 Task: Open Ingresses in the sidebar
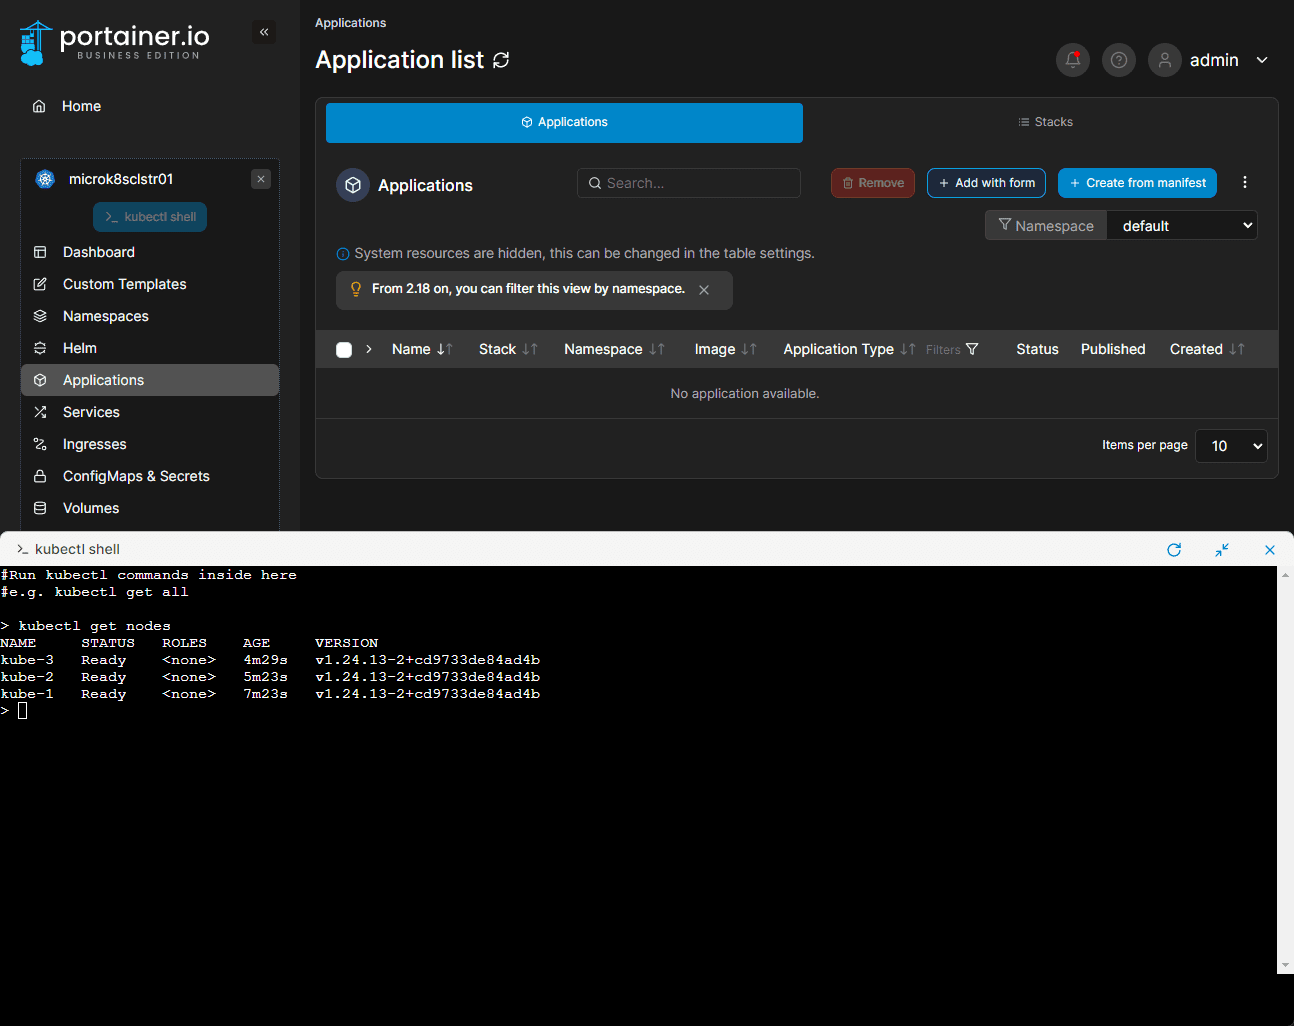click(94, 444)
